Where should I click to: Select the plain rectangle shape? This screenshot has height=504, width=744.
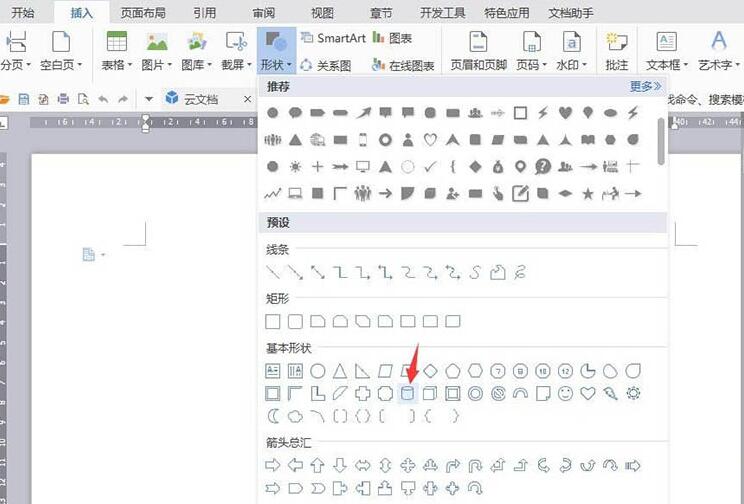(273, 321)
